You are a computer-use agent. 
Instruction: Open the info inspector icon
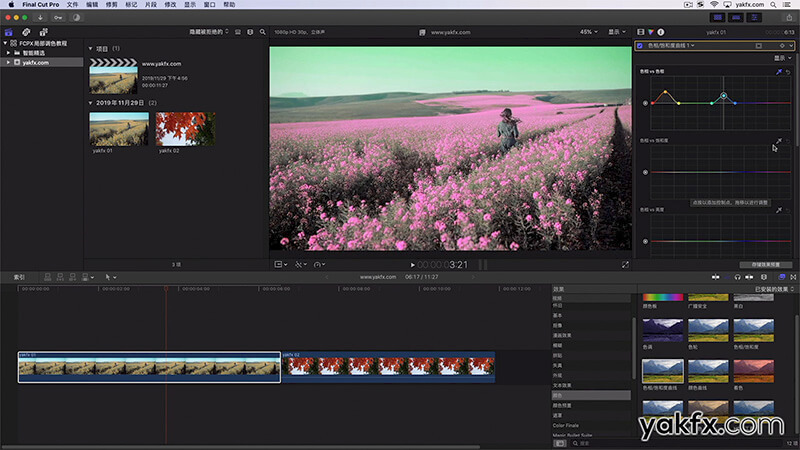tap(661, 32)
